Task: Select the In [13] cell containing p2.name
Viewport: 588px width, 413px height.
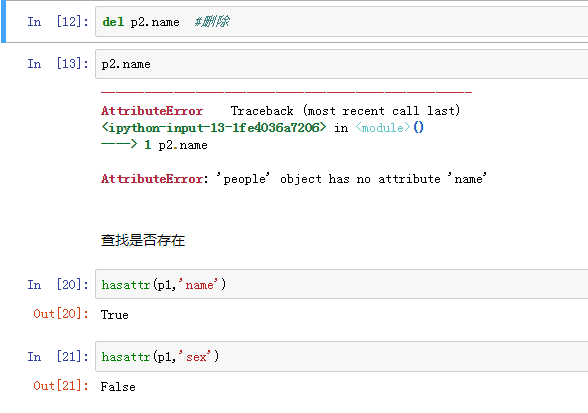Action: [342, 64]
